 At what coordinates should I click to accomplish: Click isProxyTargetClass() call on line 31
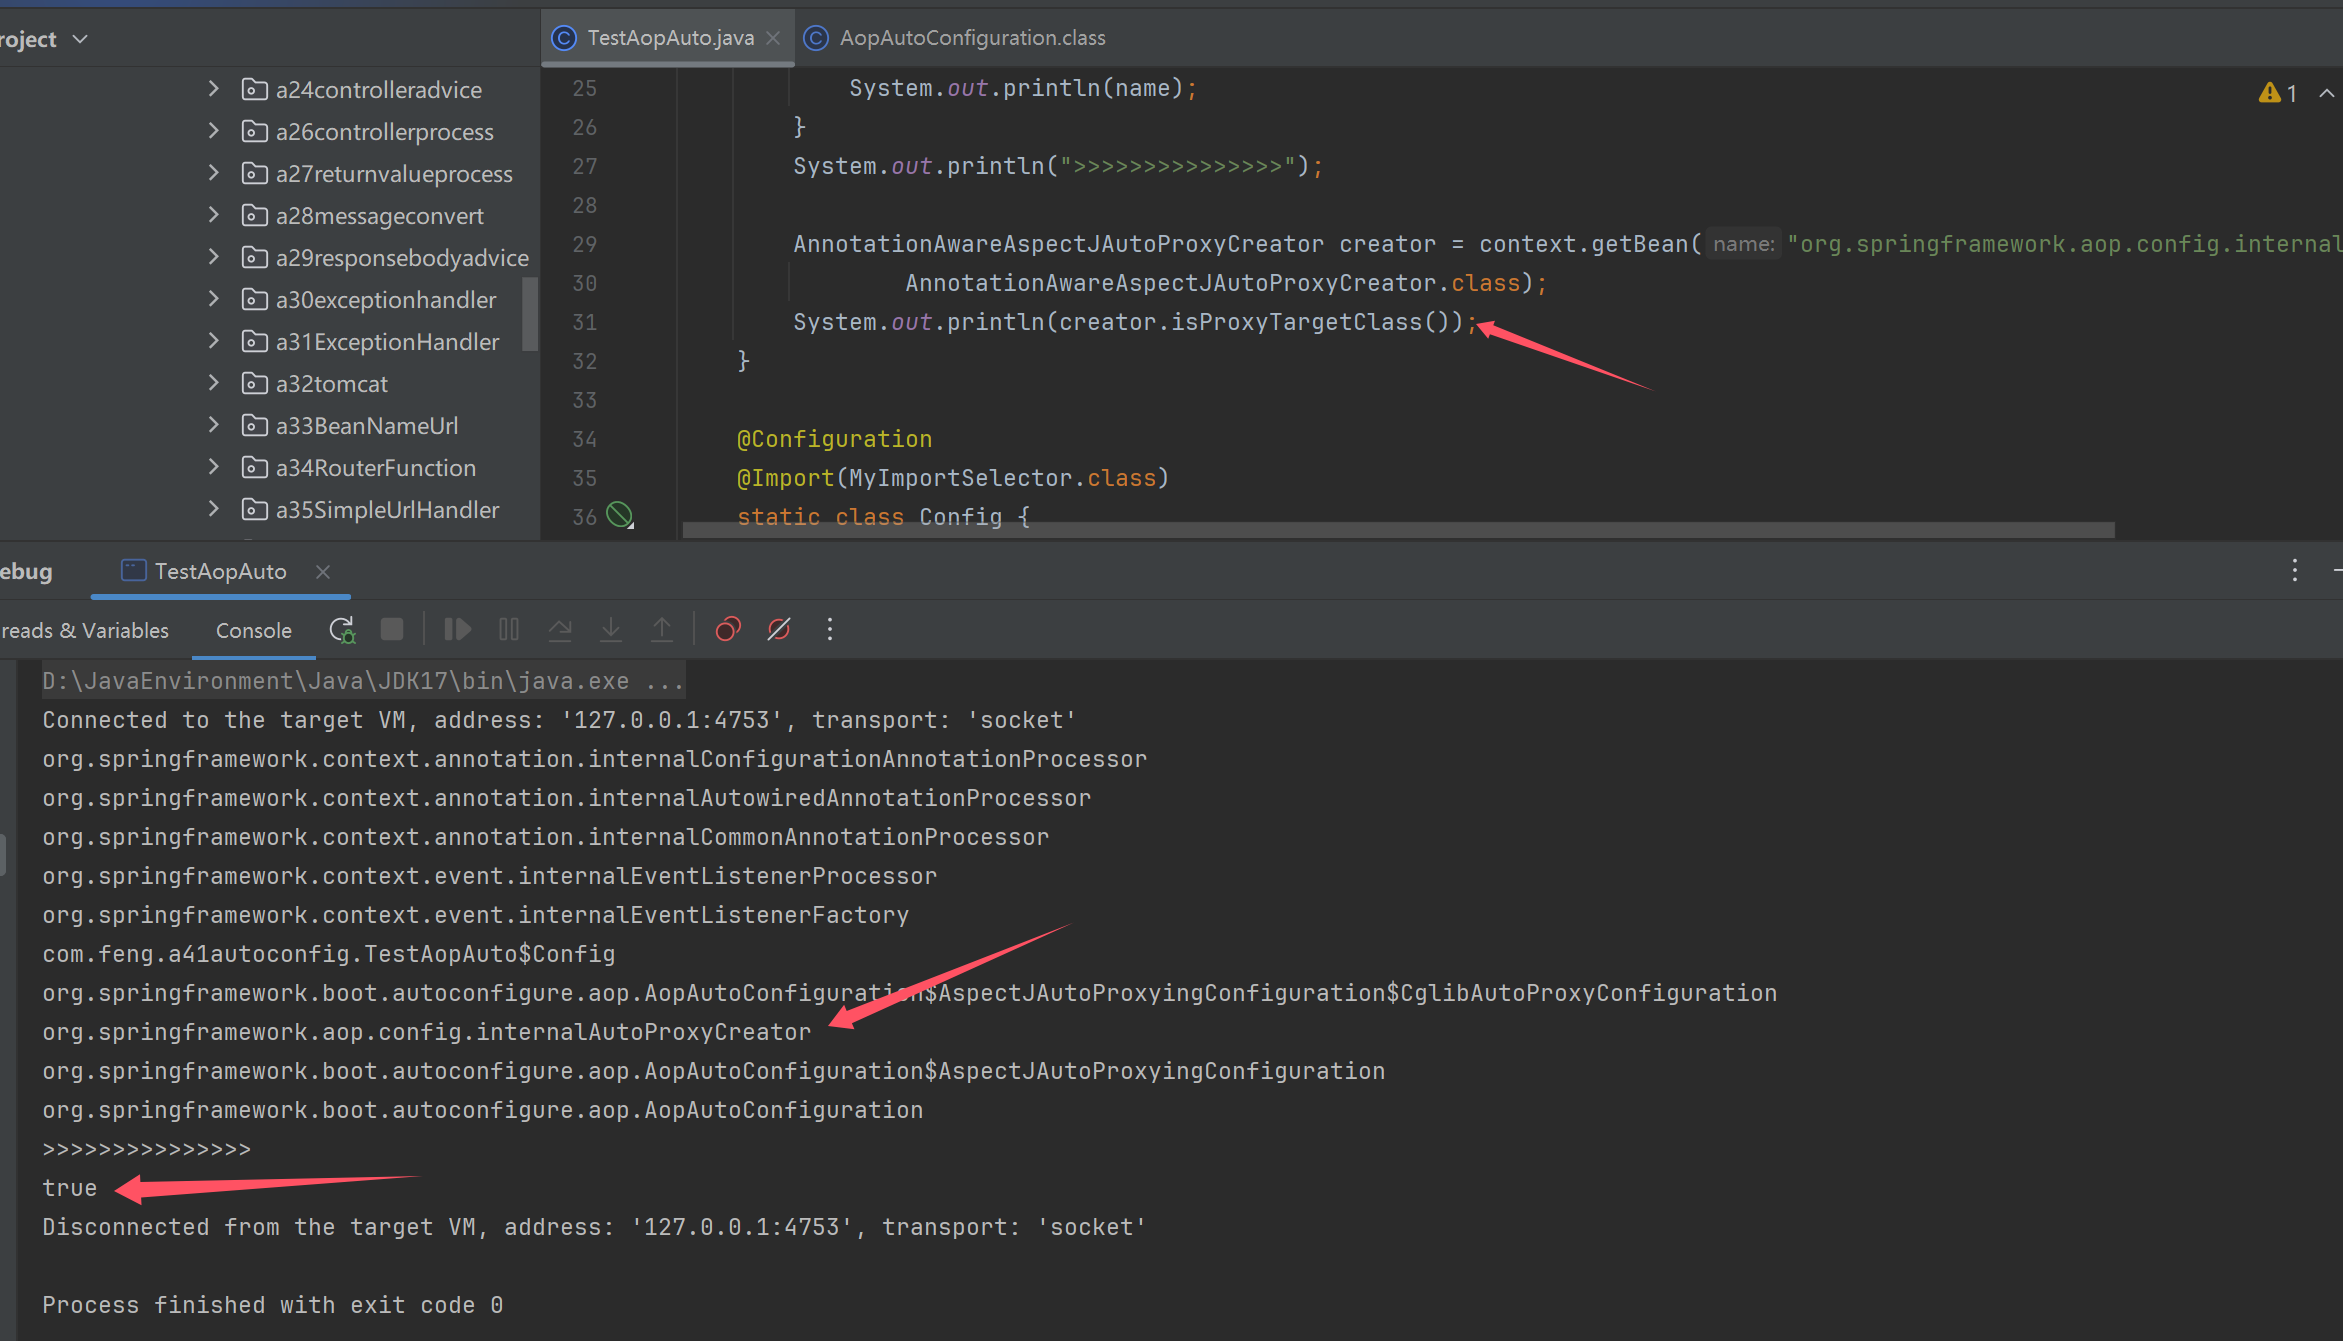[1310, 322]
